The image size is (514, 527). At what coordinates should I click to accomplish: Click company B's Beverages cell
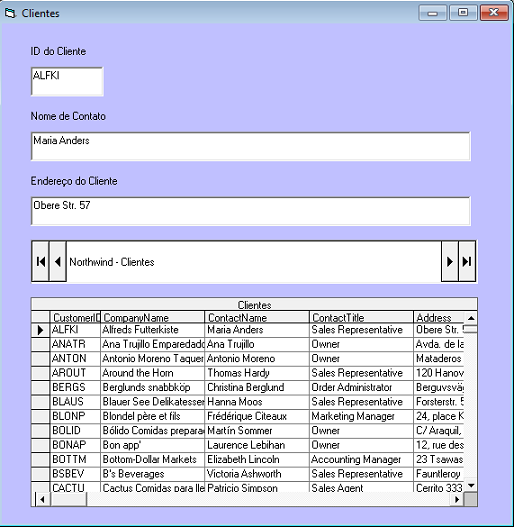pos(152,474)
